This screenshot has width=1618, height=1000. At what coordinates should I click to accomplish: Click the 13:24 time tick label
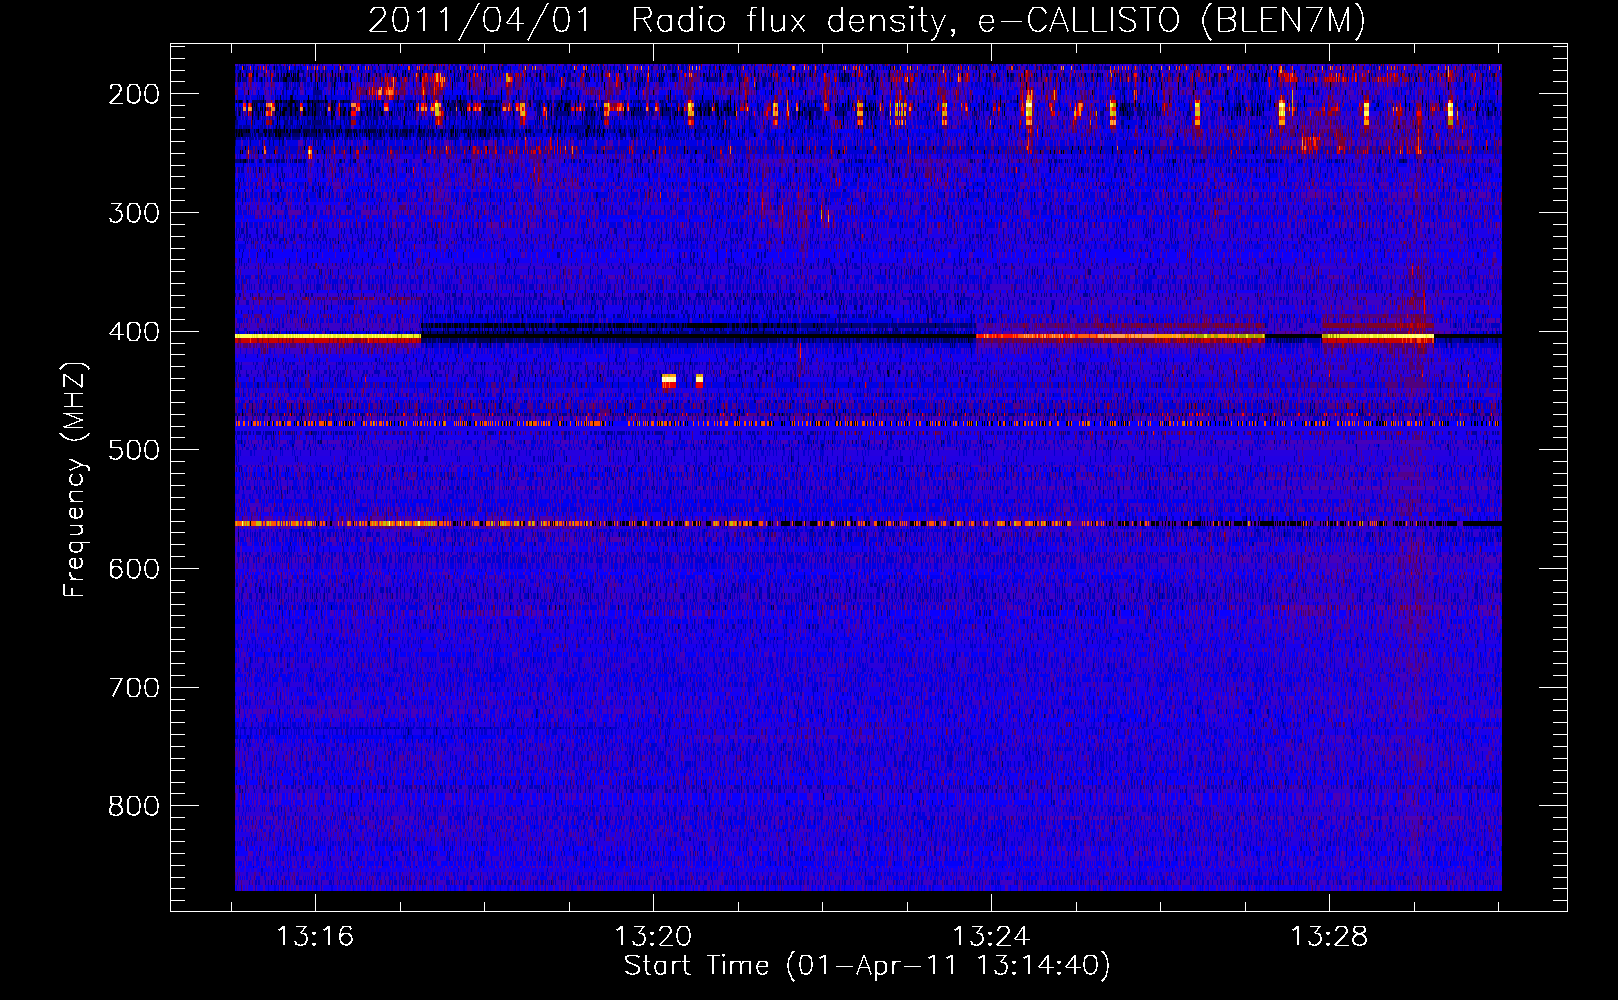[991, 937]
